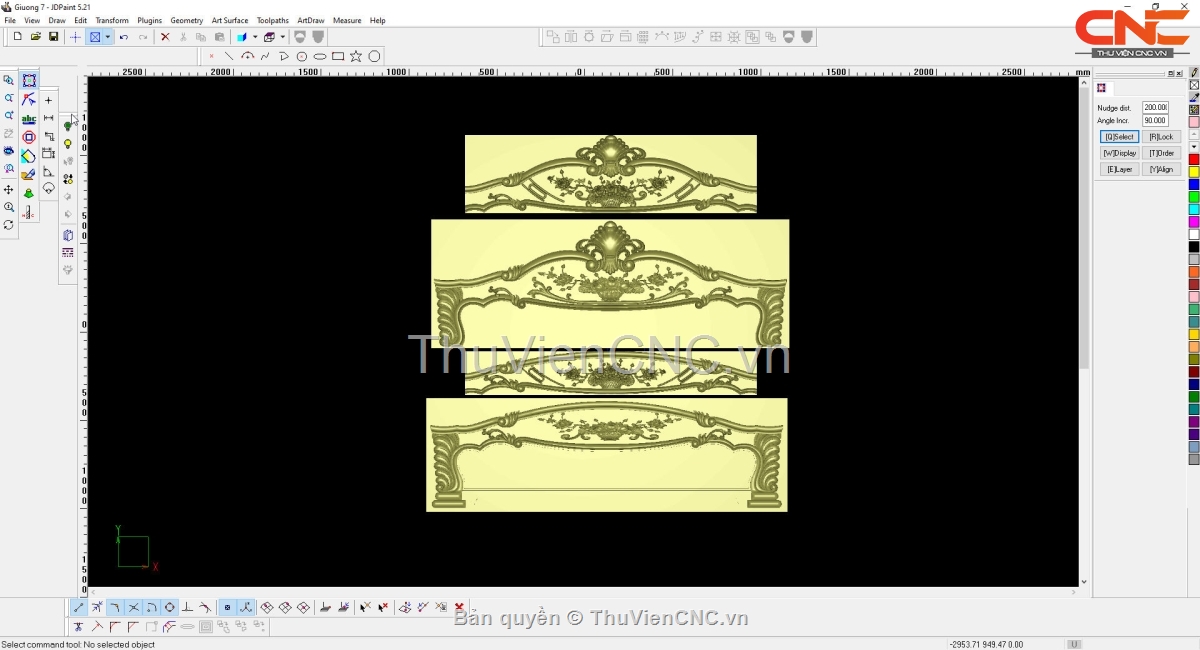
Task: Delete selection with the red X icon
Action: [165, 37]
